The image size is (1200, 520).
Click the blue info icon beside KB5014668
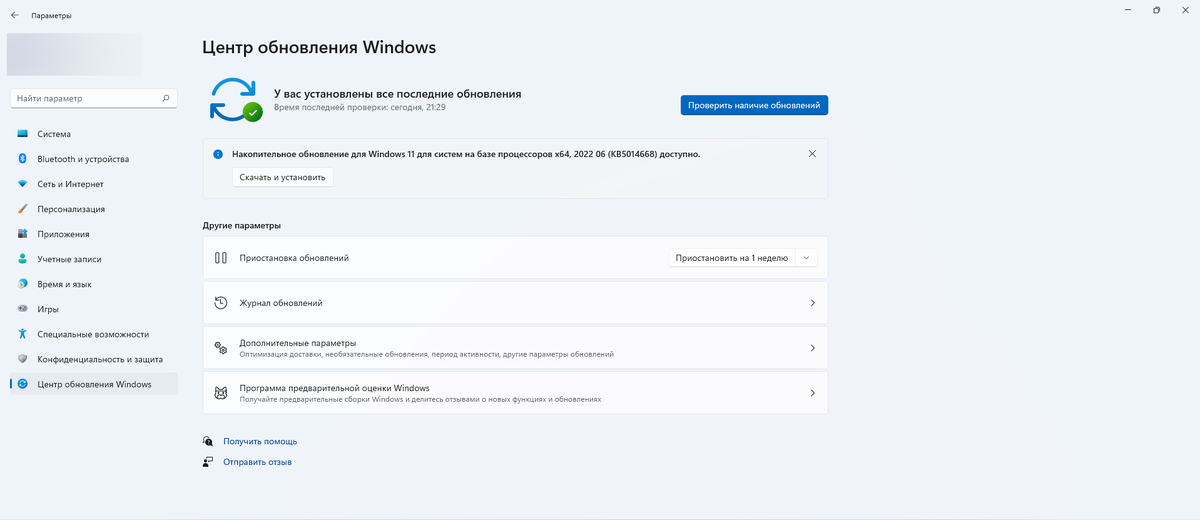[218, 154]
